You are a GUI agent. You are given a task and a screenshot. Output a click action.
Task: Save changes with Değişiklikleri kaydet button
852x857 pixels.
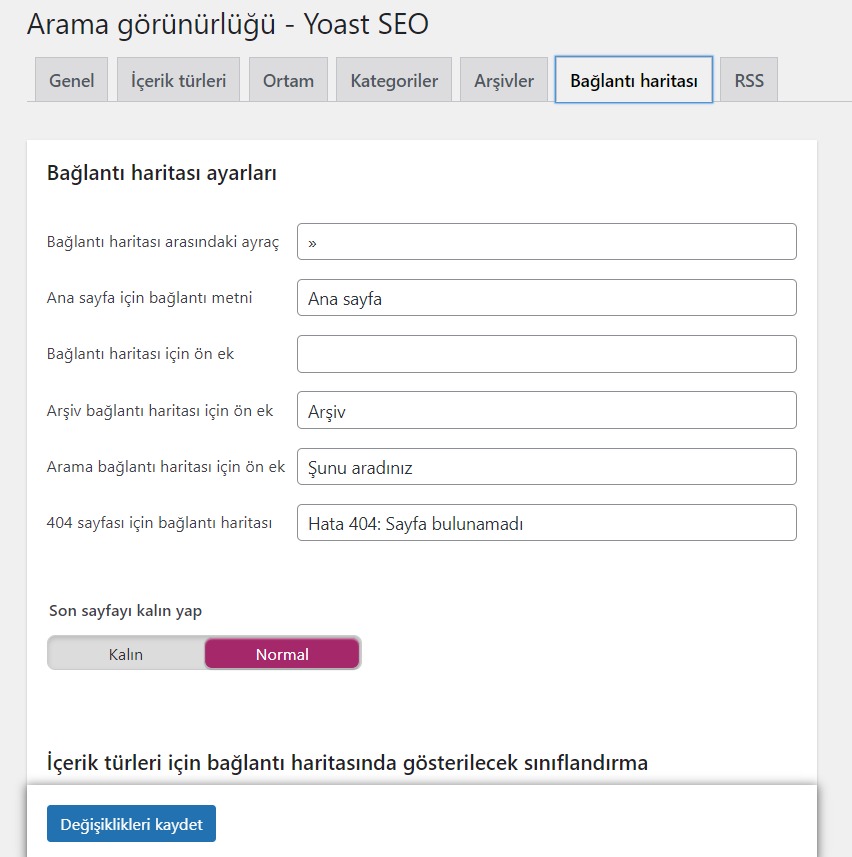(x=131, y=824)
